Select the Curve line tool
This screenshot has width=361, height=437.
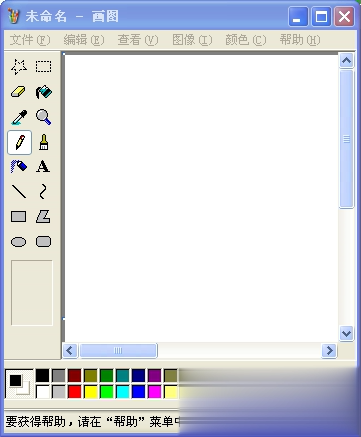(43, 192)
